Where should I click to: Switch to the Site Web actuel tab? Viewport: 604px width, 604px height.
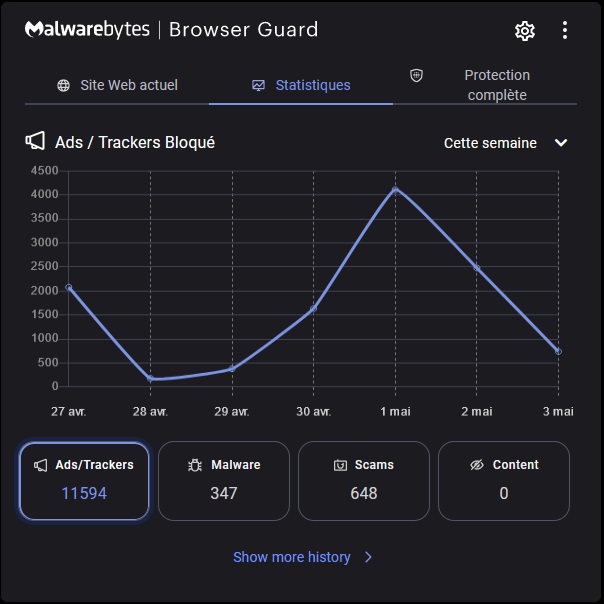click(x=117, y=85)
